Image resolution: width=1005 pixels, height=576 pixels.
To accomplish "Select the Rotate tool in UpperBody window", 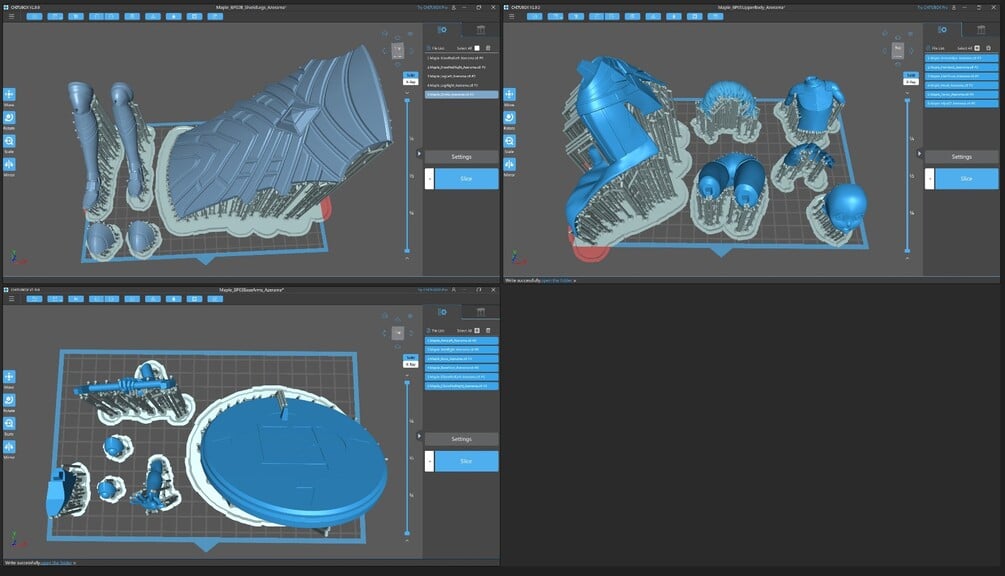I will [x=509, y=118].
